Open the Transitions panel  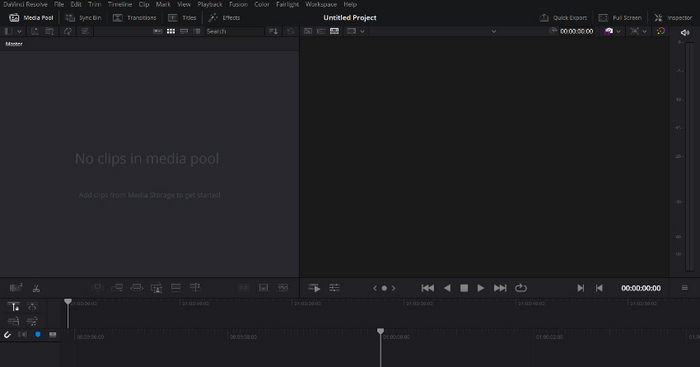(134, 18)
